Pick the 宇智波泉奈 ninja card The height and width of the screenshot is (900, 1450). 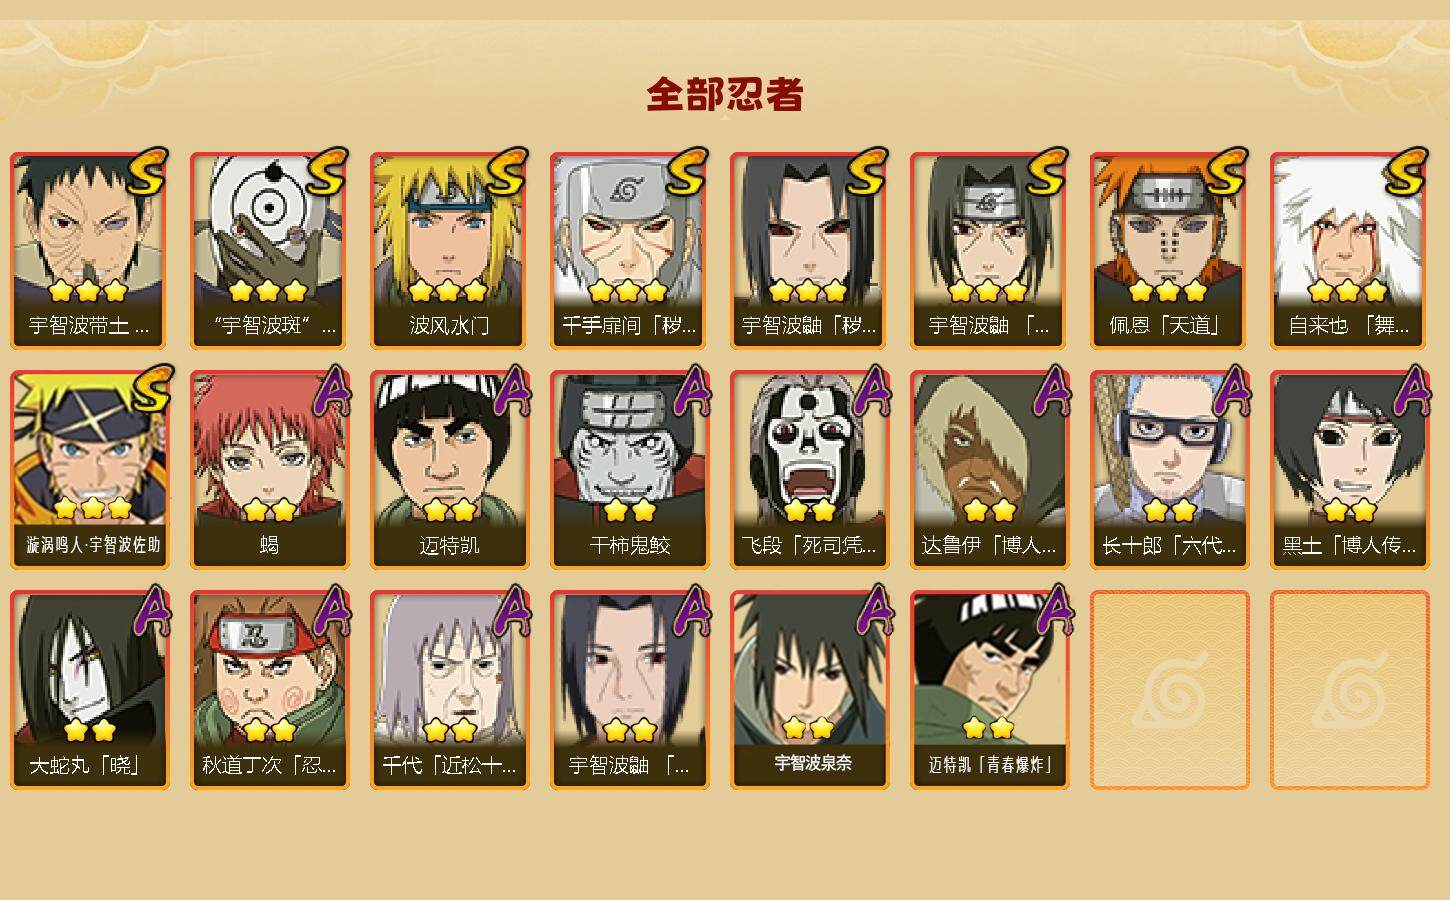click(x=809, y=690)
